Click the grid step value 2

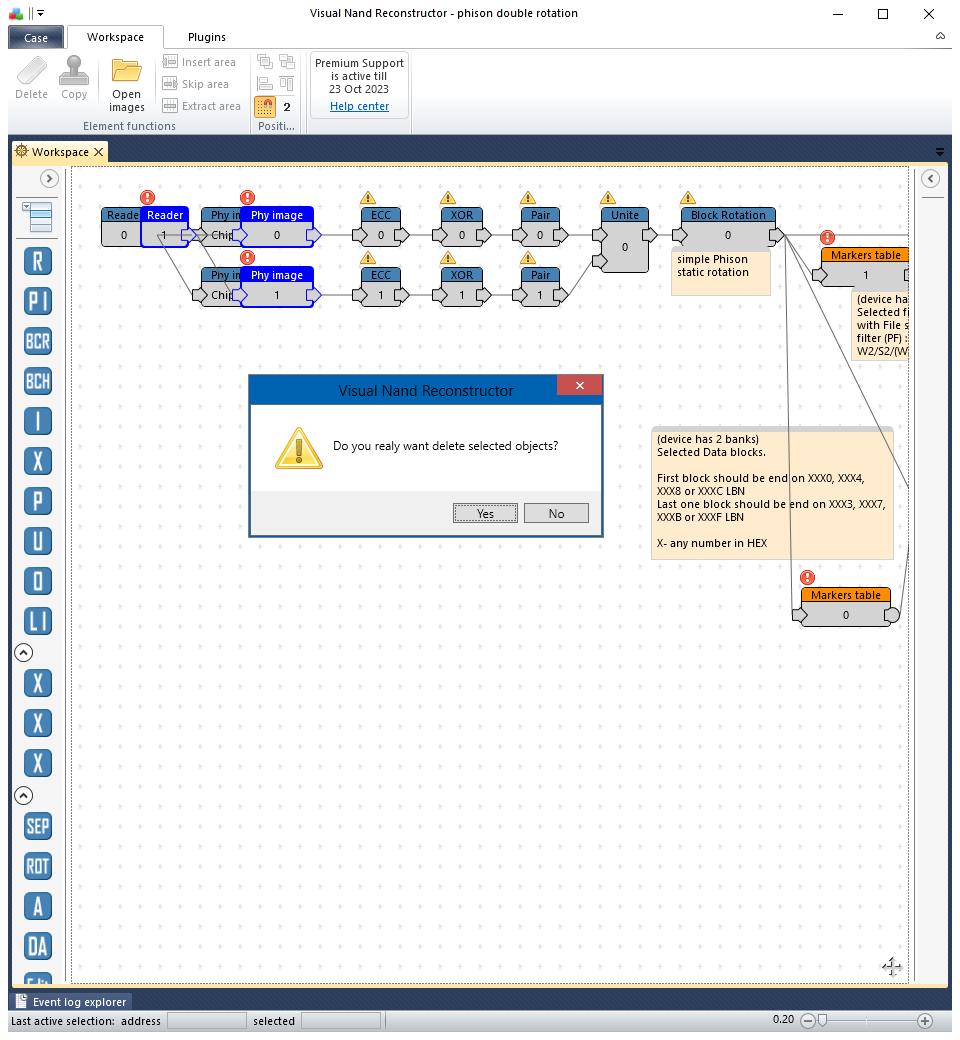pos(287,107)
